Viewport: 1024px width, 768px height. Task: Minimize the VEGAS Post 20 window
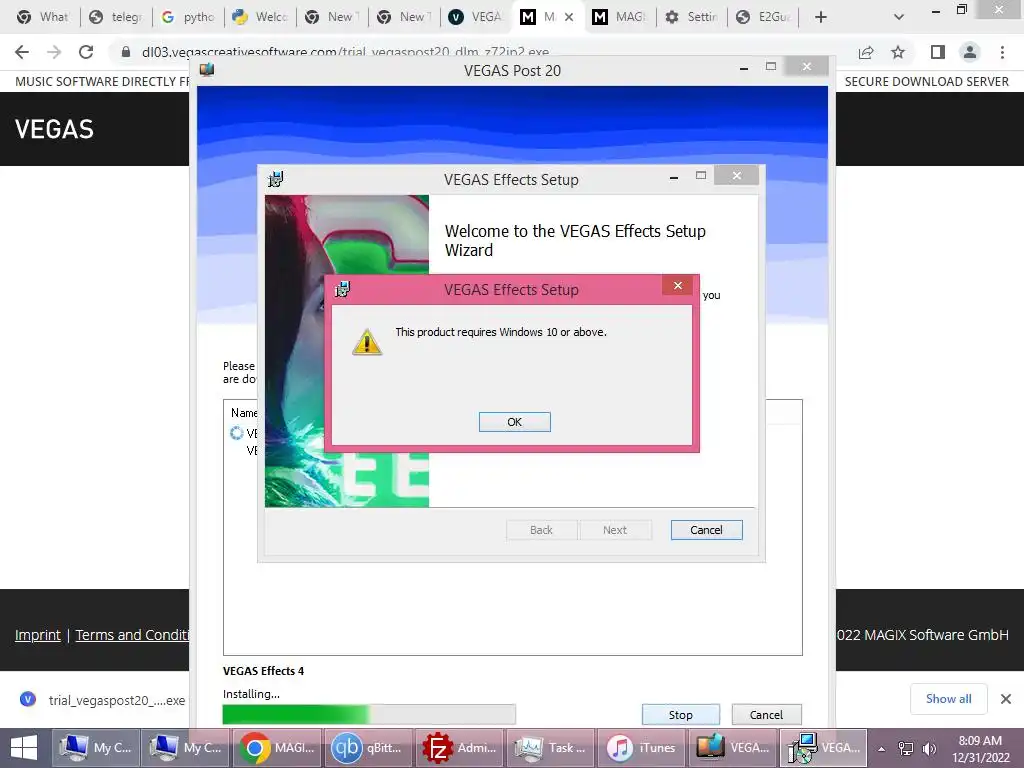tap(744, 68)
